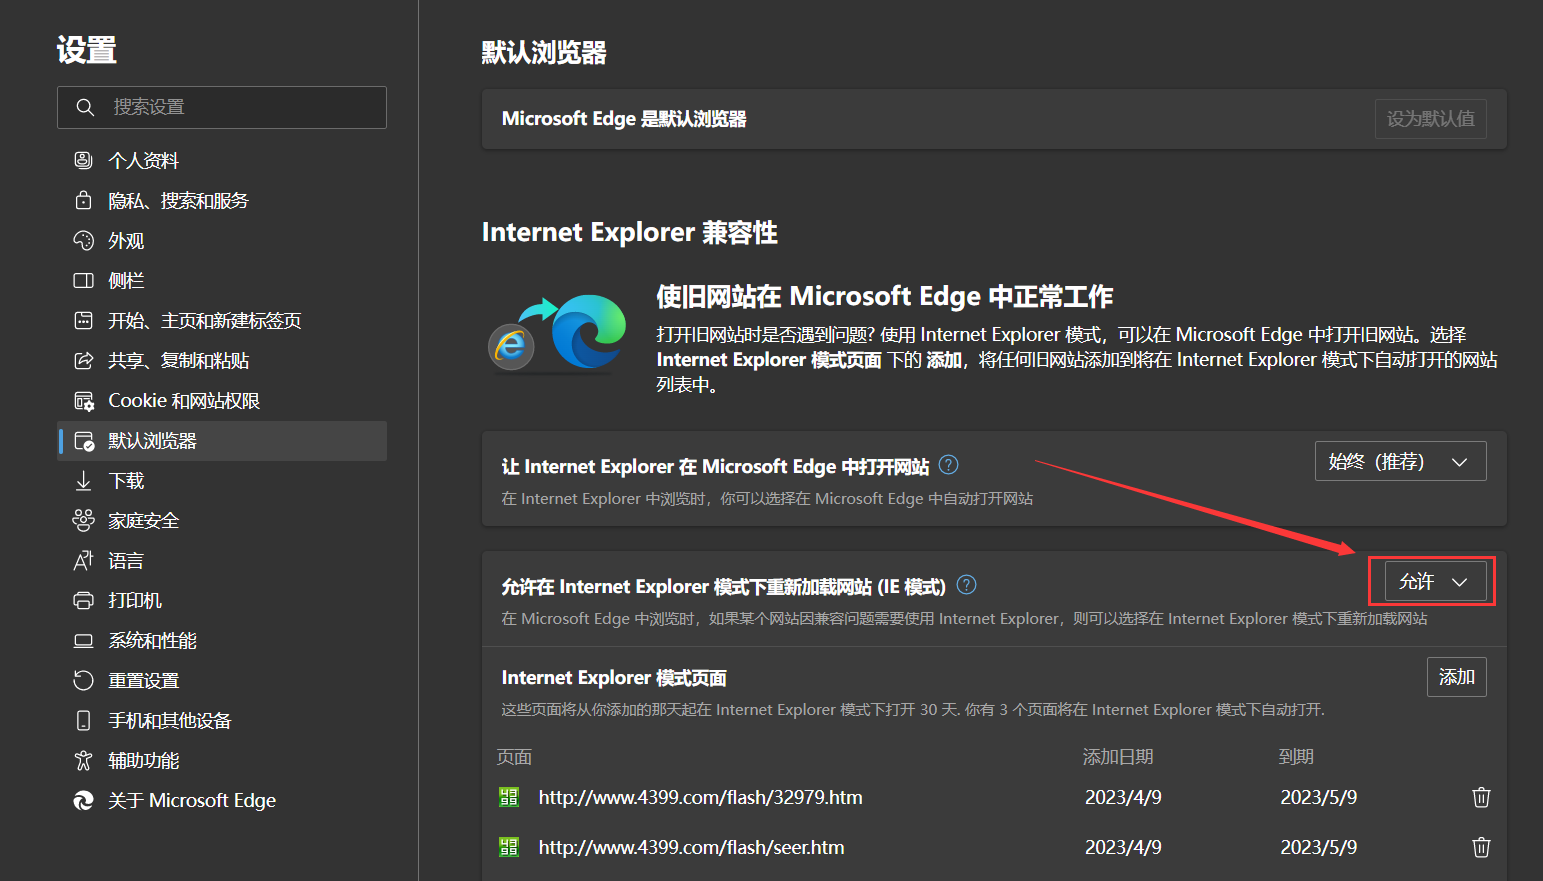The image size is (1543, 881).
Task: Open 打印机 settings
Action: 222,600
